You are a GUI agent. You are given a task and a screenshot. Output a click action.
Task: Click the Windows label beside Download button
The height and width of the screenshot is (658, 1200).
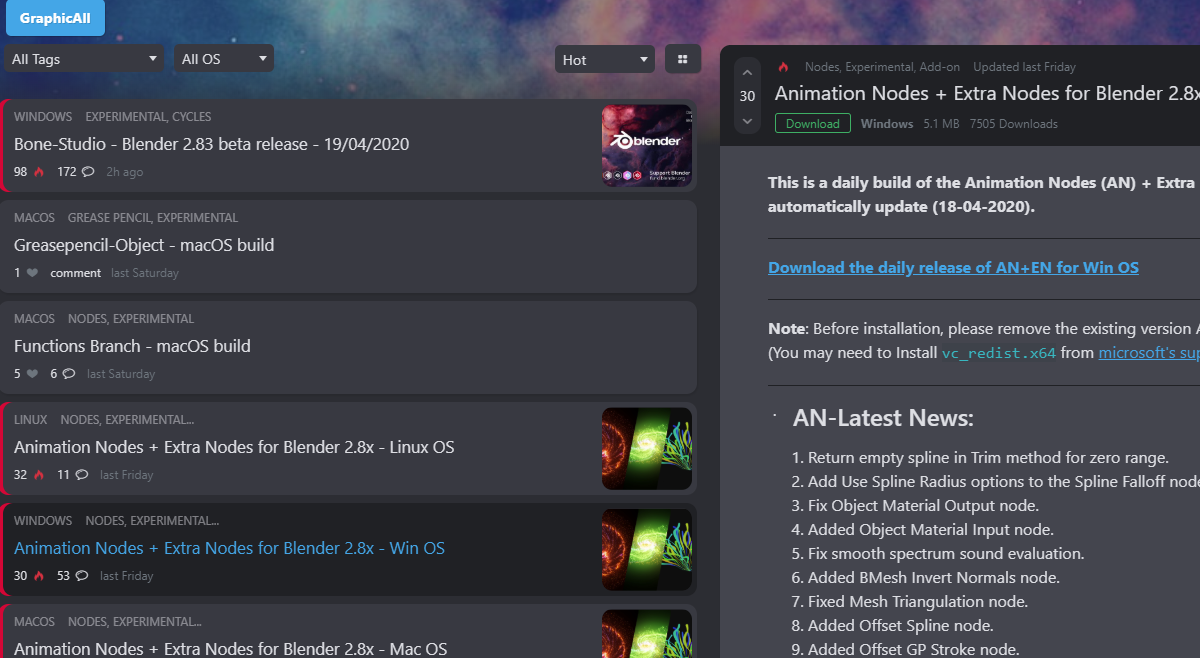pos(887,124)
